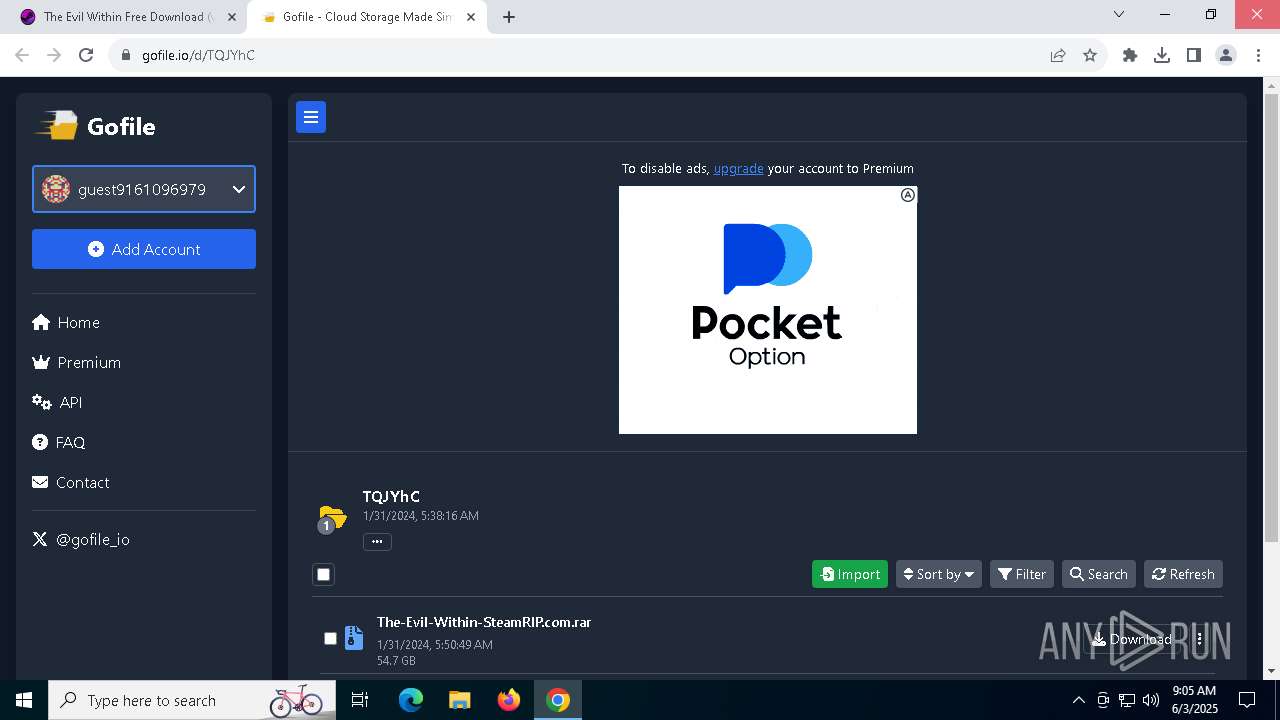1280x720 pixels.
Task: Tick The-Evil-Within-SteamRIP.com.rar checkbox
Action: point(330,638)
